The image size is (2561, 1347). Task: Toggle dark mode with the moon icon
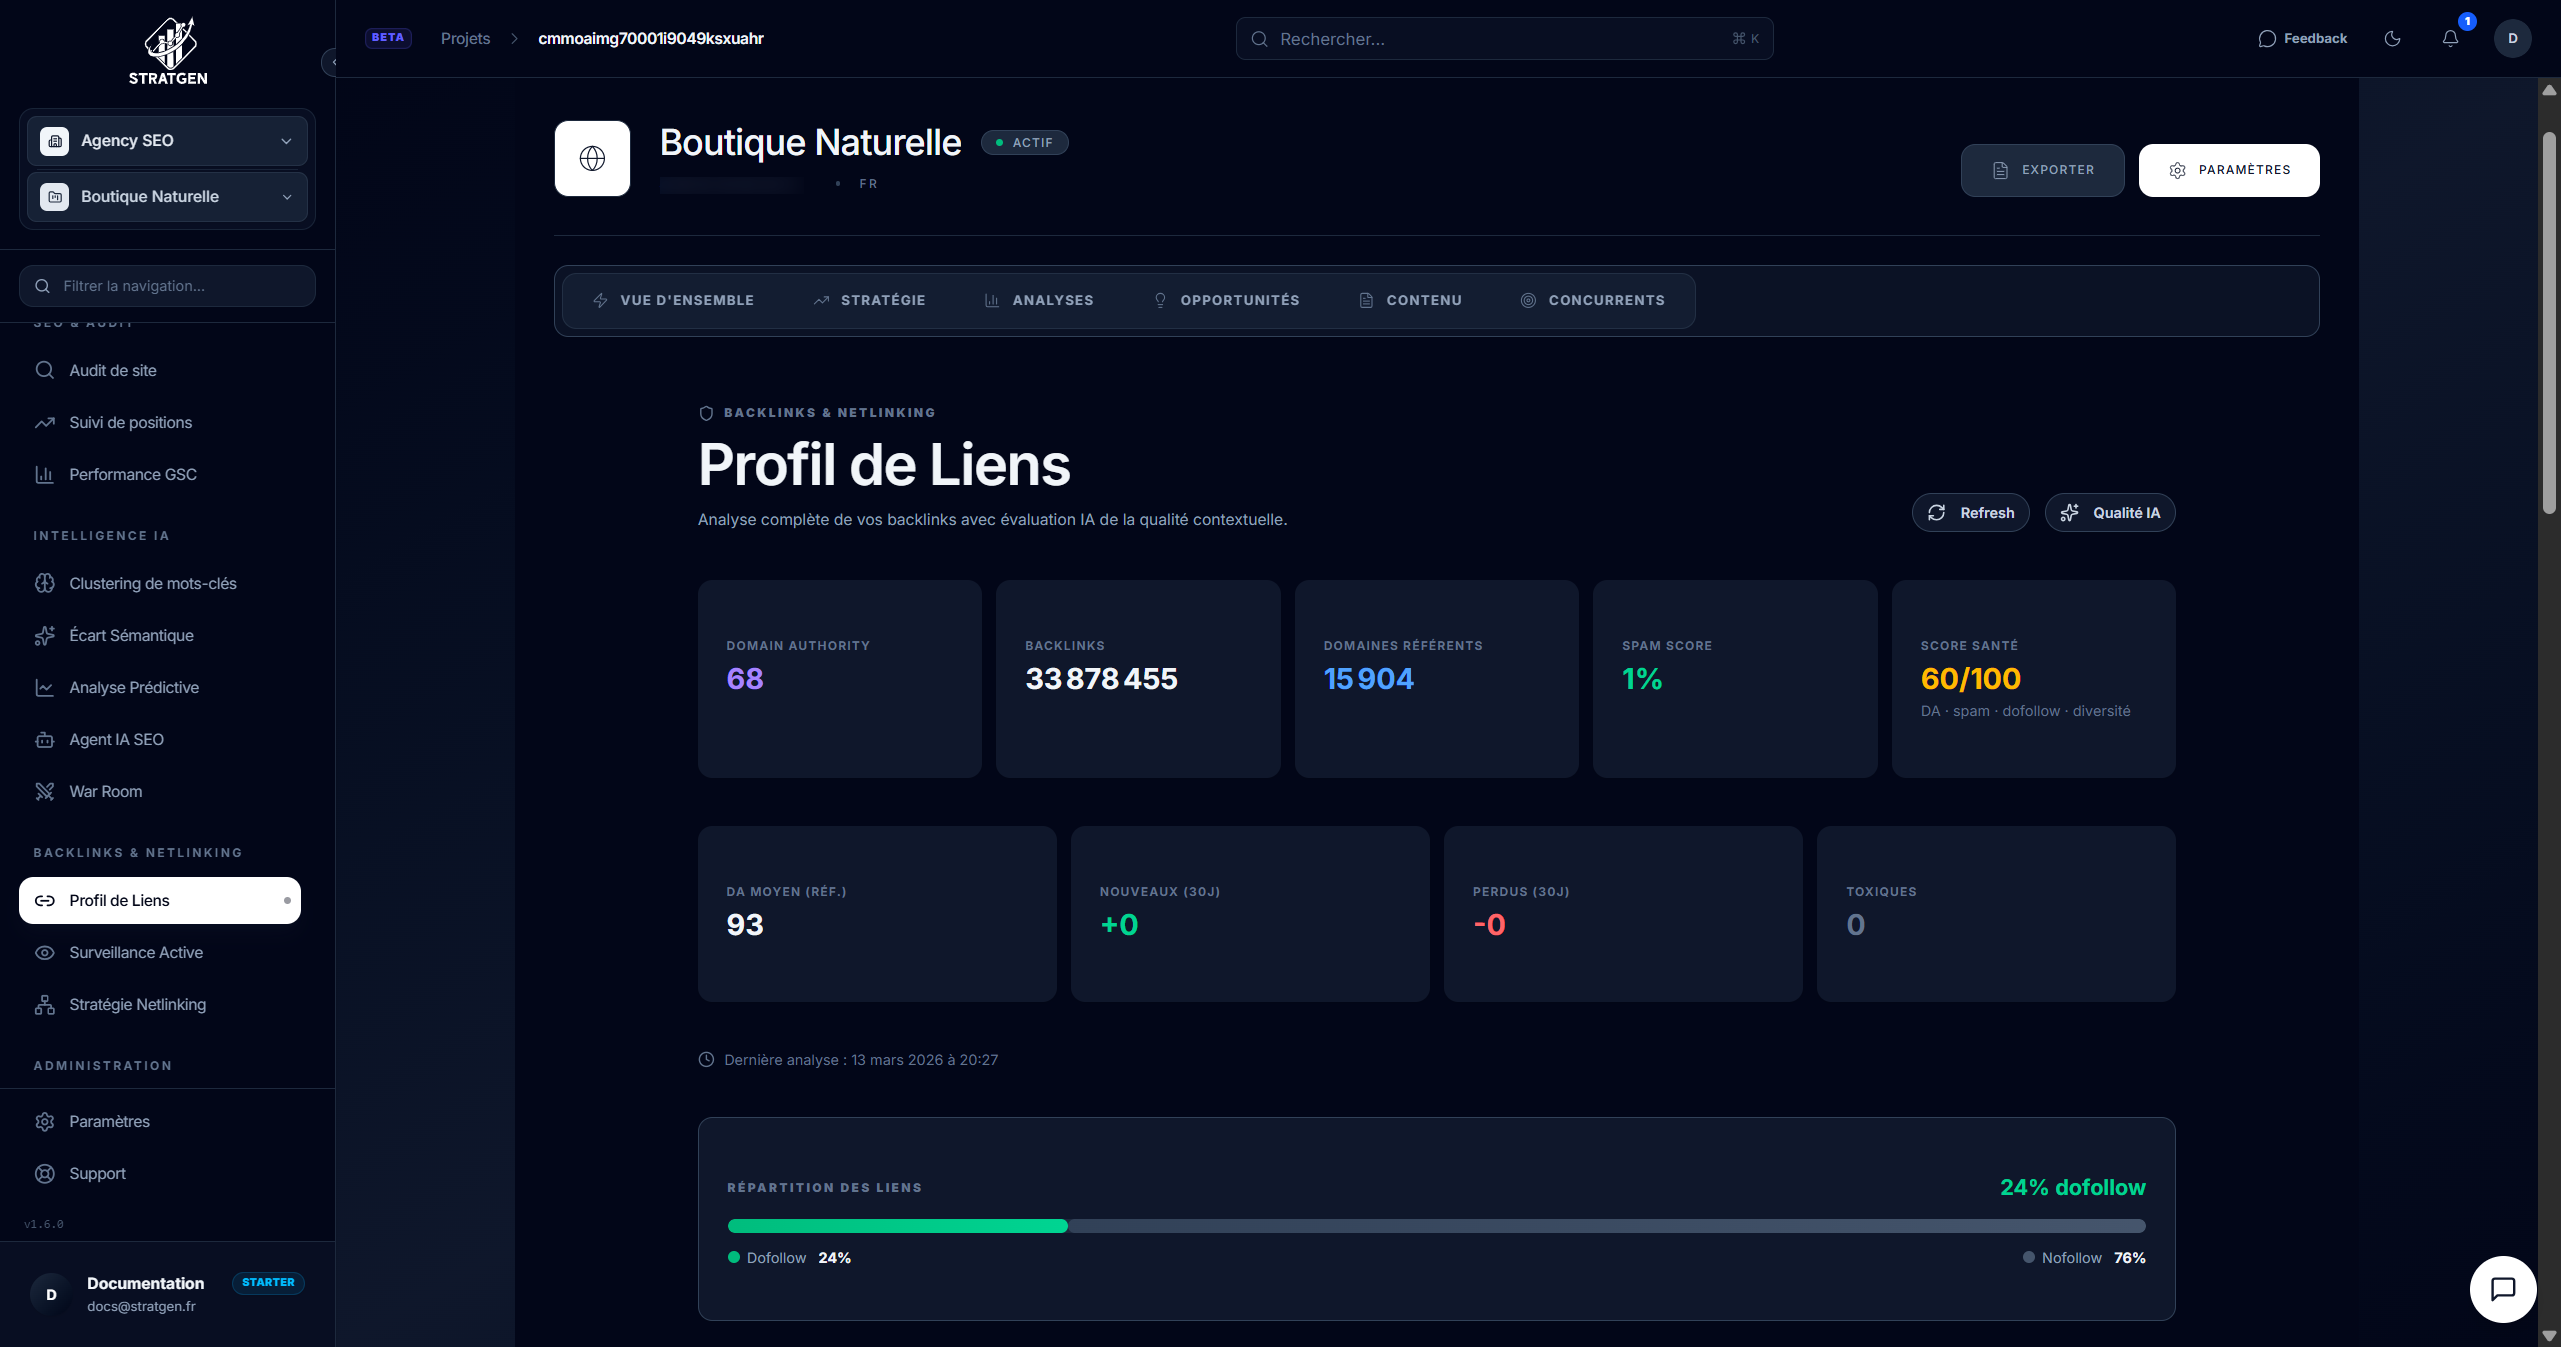(2392, 38)
